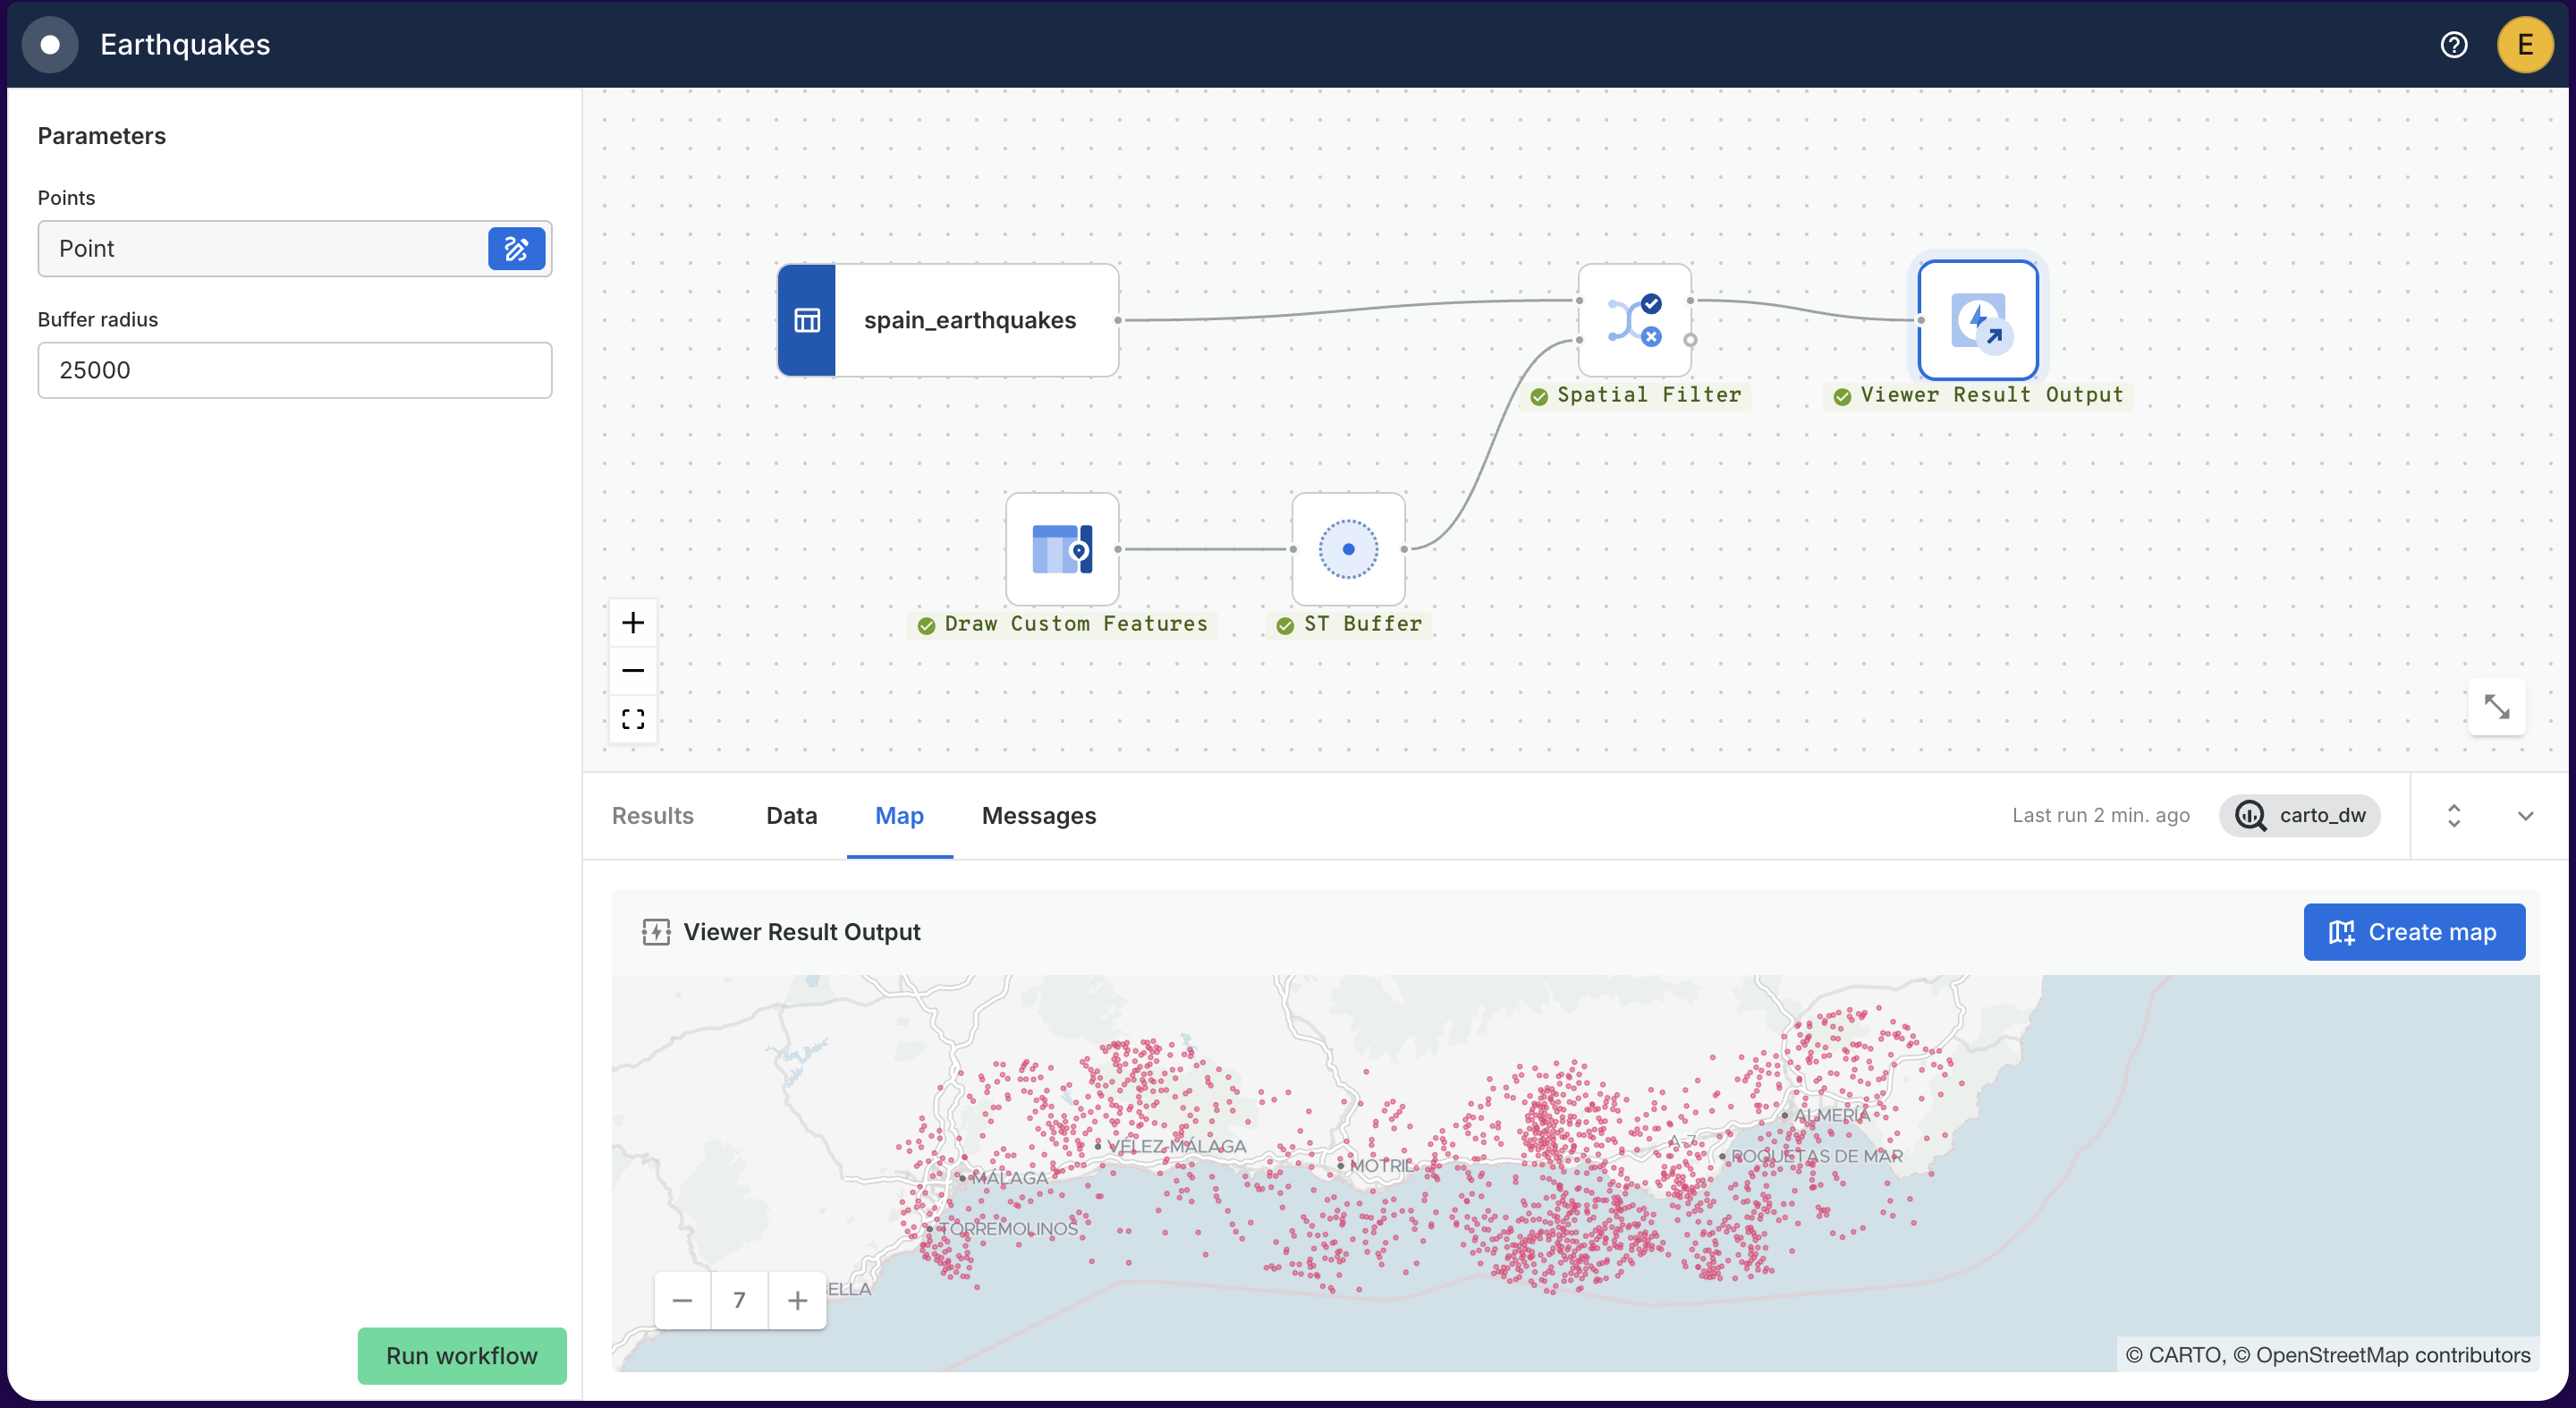Select the Viewer Result Output node
Image resolution: width=2576 pixels, height=1408 pixels.
pyautogui.click(x=1977, y=320)
